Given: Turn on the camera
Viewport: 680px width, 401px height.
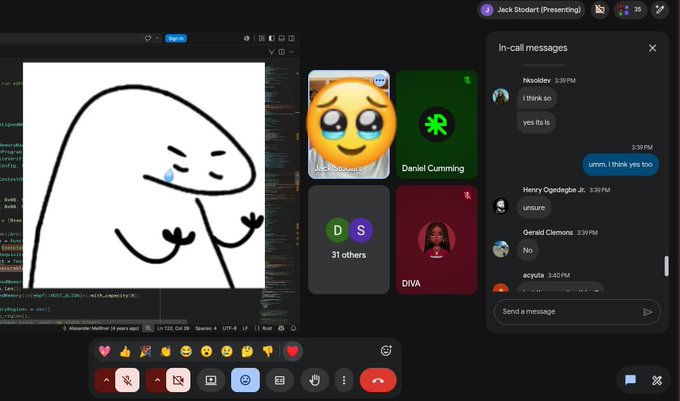Looking at the screenshot, I should (178, 380).
